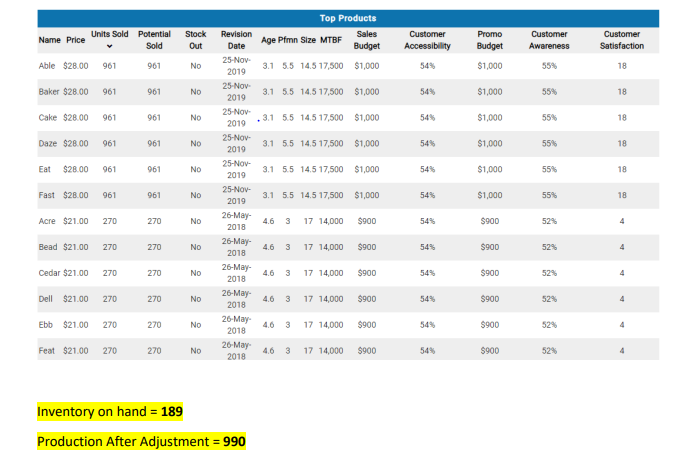This screenshot has width=677, height=456.
Task: Click Revision Date 25-Nov-2019 in Eat row
Action: tap(236, 170)
